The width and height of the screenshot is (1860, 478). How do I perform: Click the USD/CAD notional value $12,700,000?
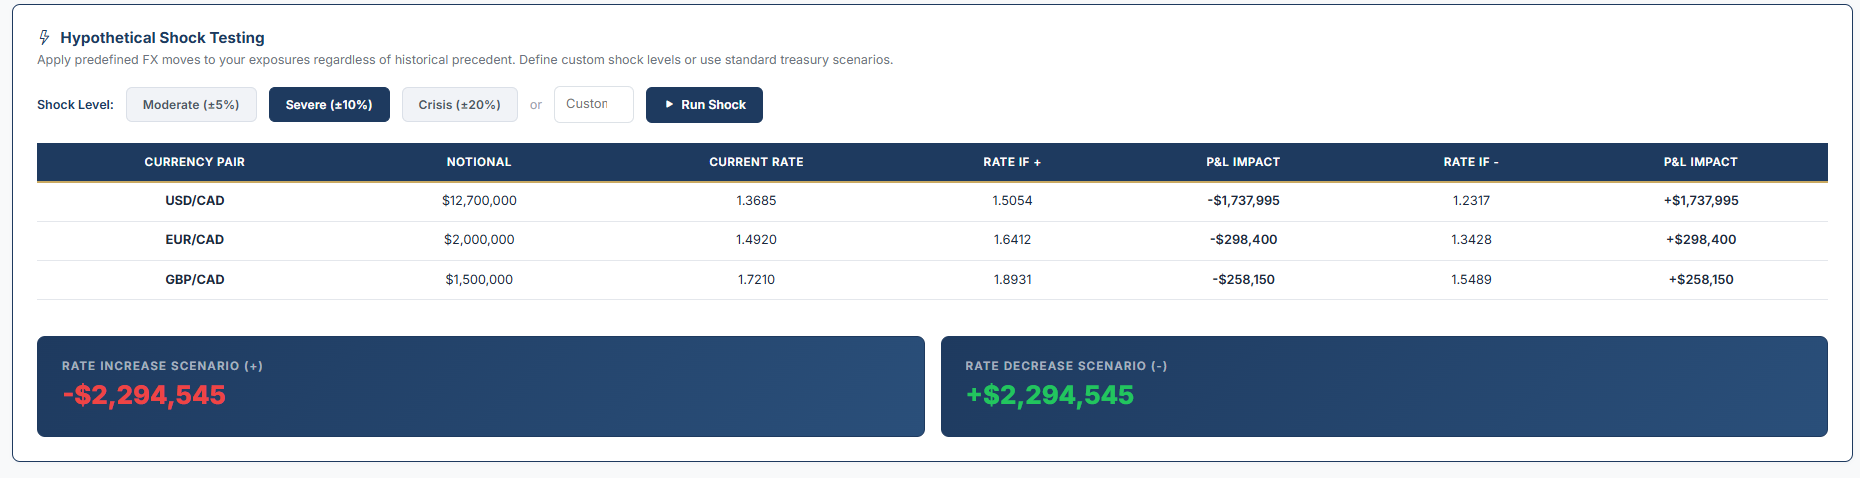(479, 201)
